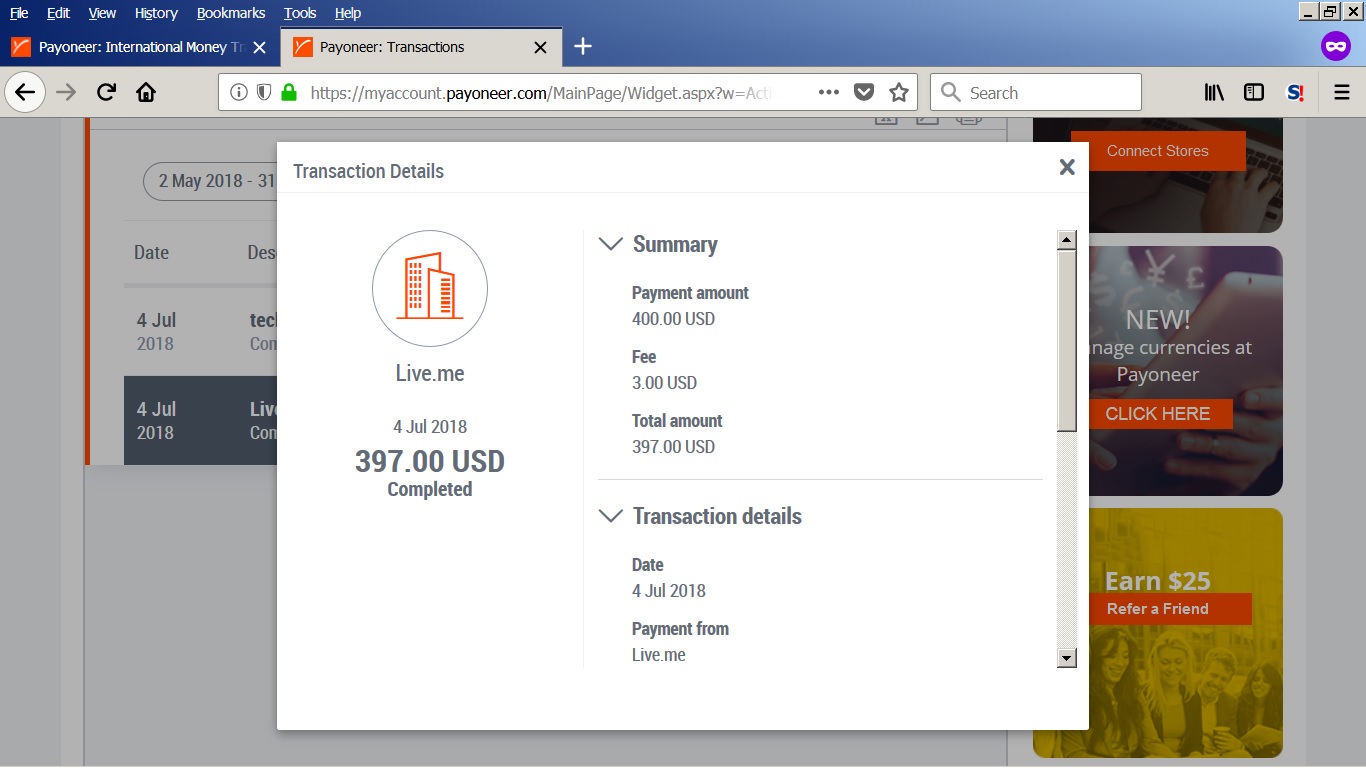Select the 4 Jul 2018 tech transaction row

click(200, 331)
